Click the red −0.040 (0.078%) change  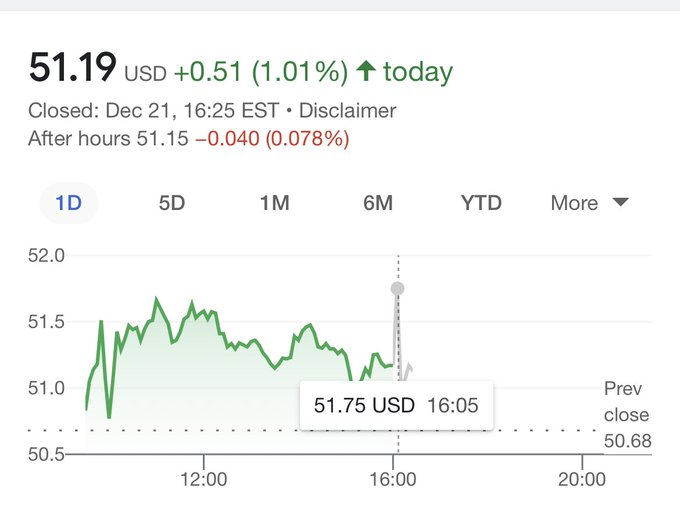coord(272,139)
